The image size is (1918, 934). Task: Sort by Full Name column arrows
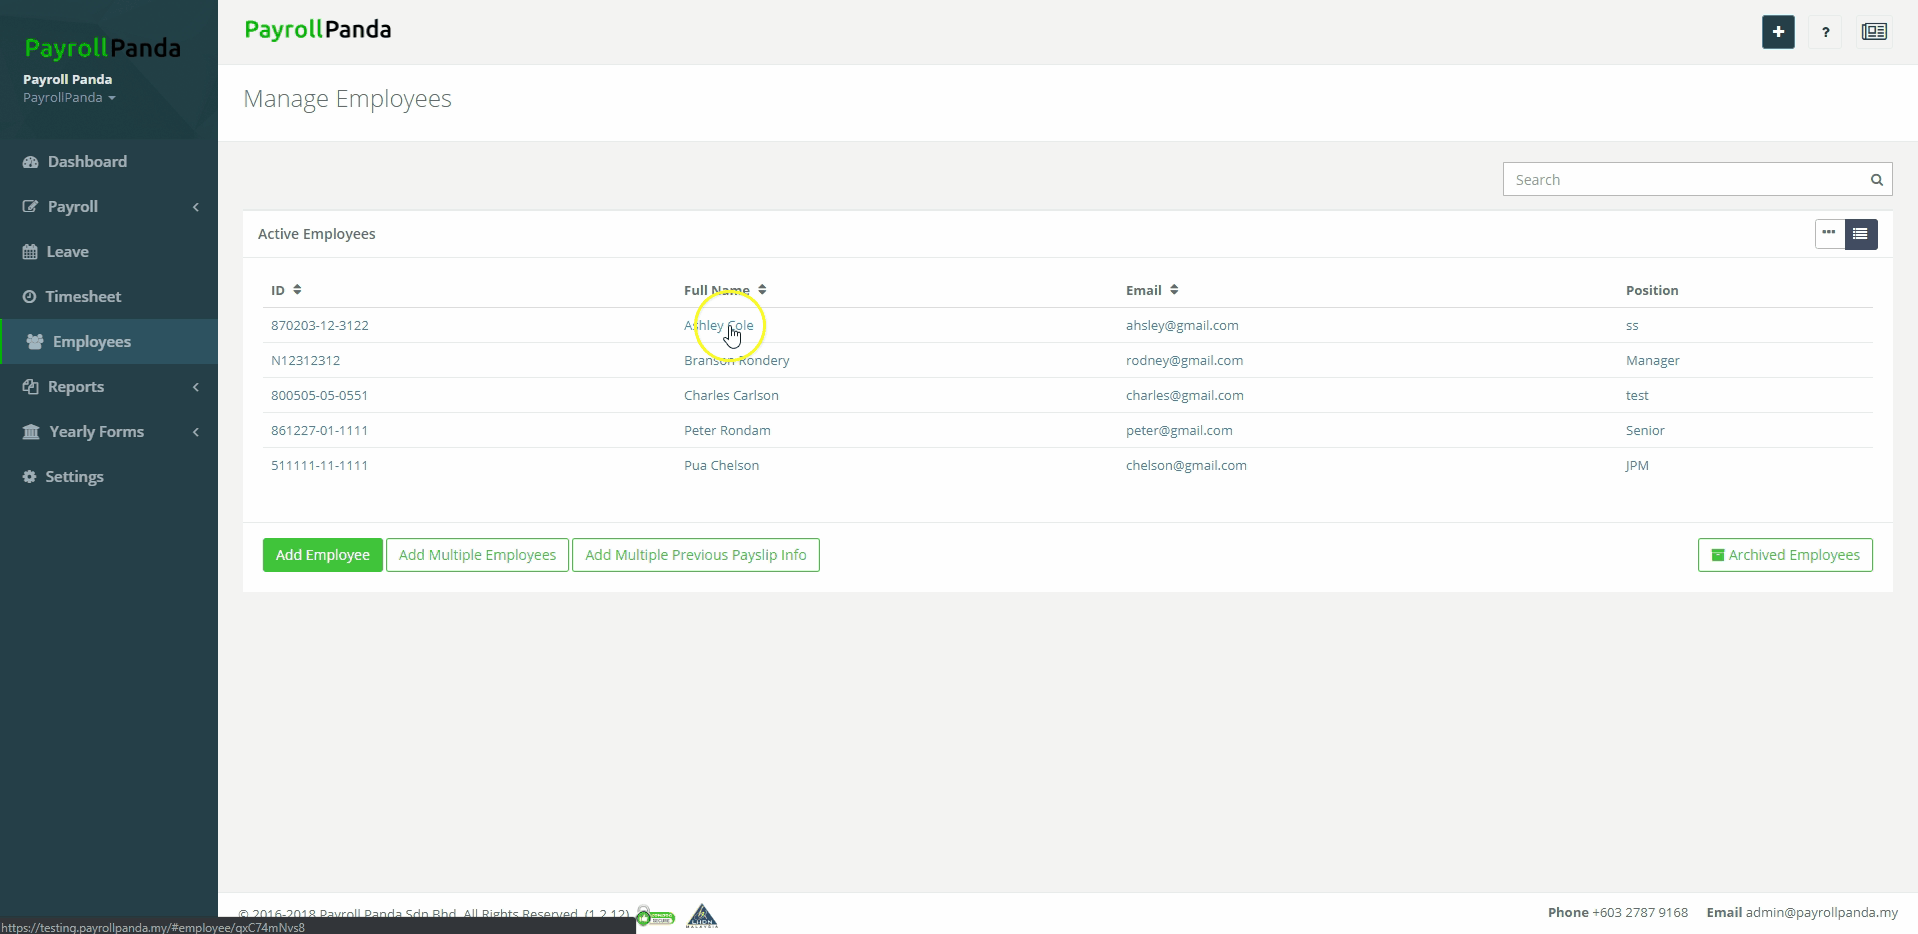point(762,290)
